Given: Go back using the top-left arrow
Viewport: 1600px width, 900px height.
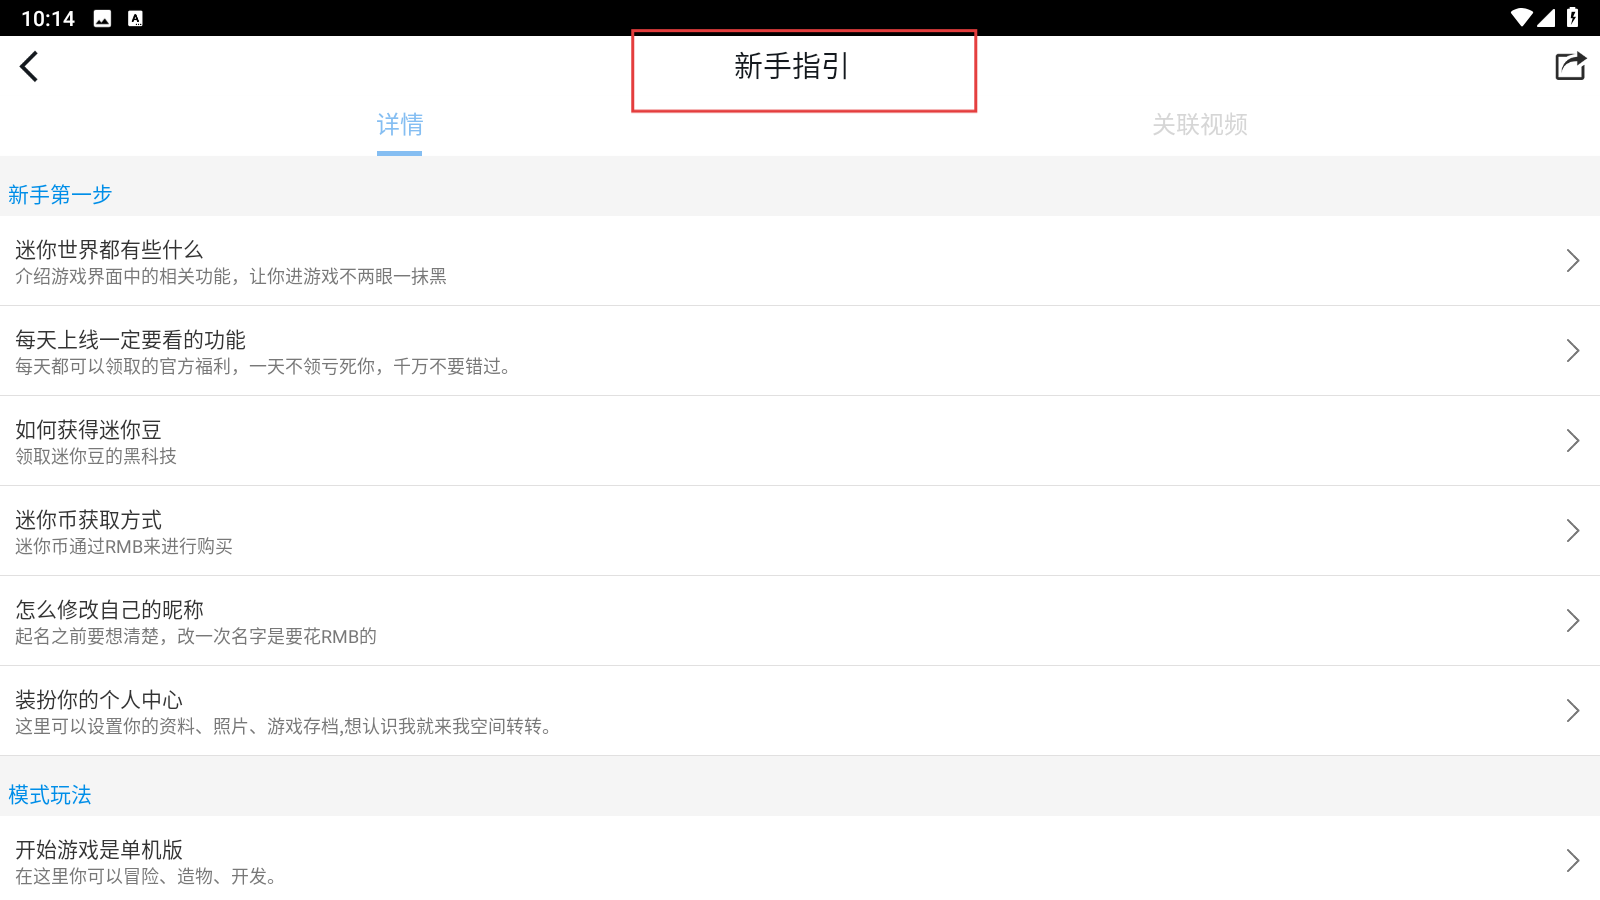Looking at the screenshot, I should click(29, 66).
